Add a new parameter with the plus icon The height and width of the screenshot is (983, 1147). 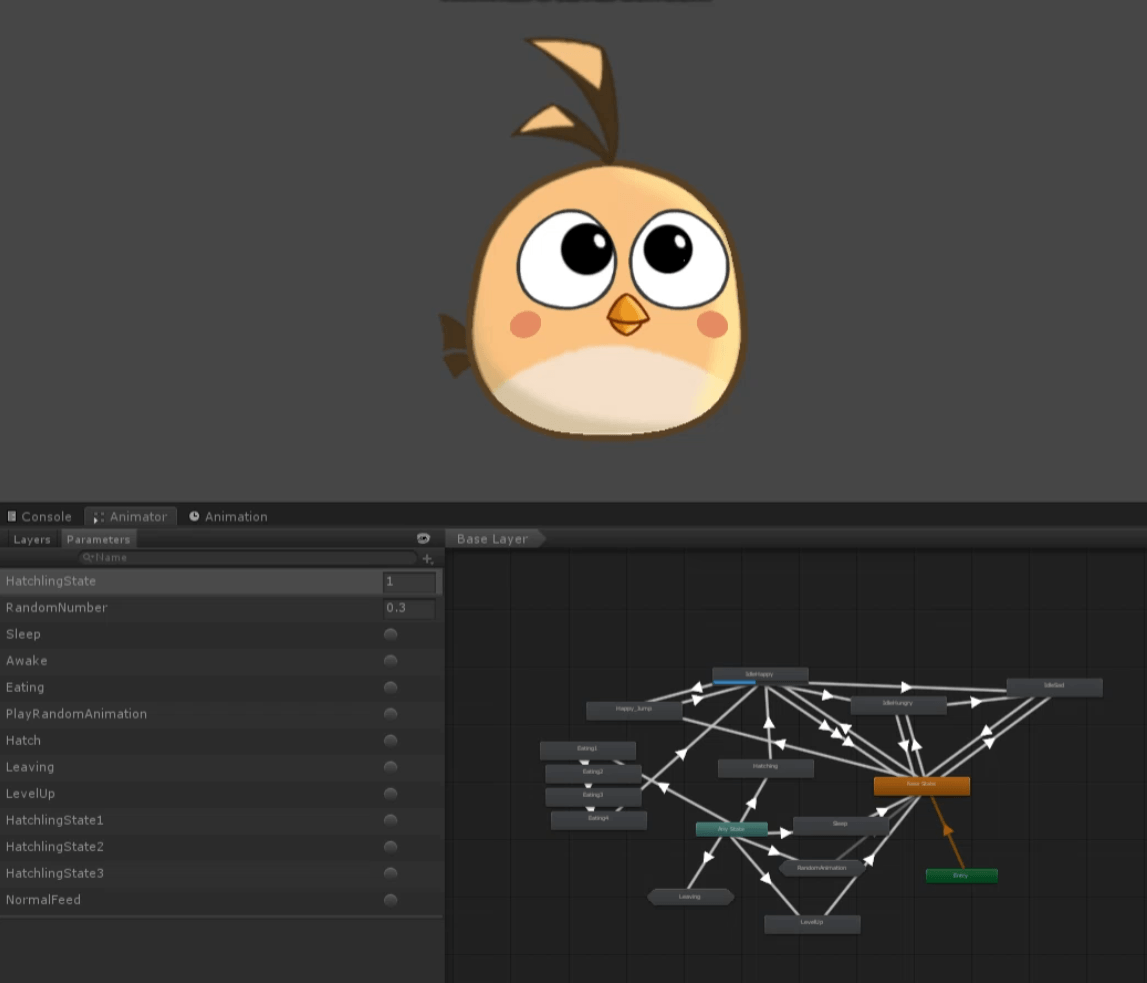[428, 557]
